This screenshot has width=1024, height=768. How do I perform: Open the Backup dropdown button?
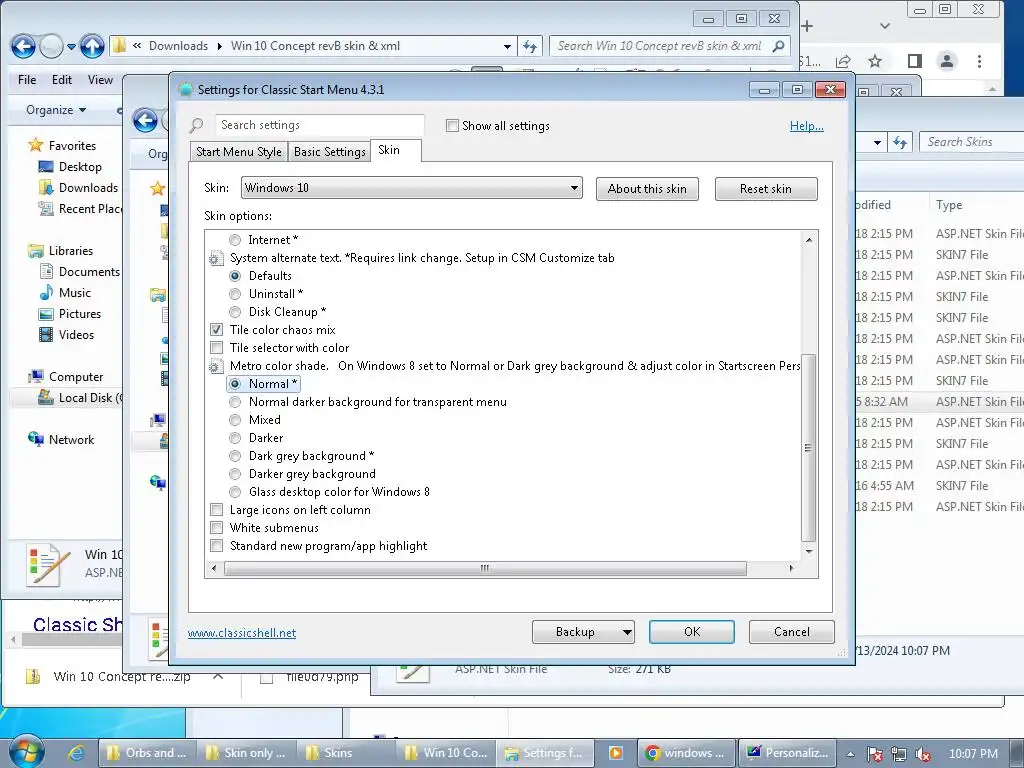(583, 632)
